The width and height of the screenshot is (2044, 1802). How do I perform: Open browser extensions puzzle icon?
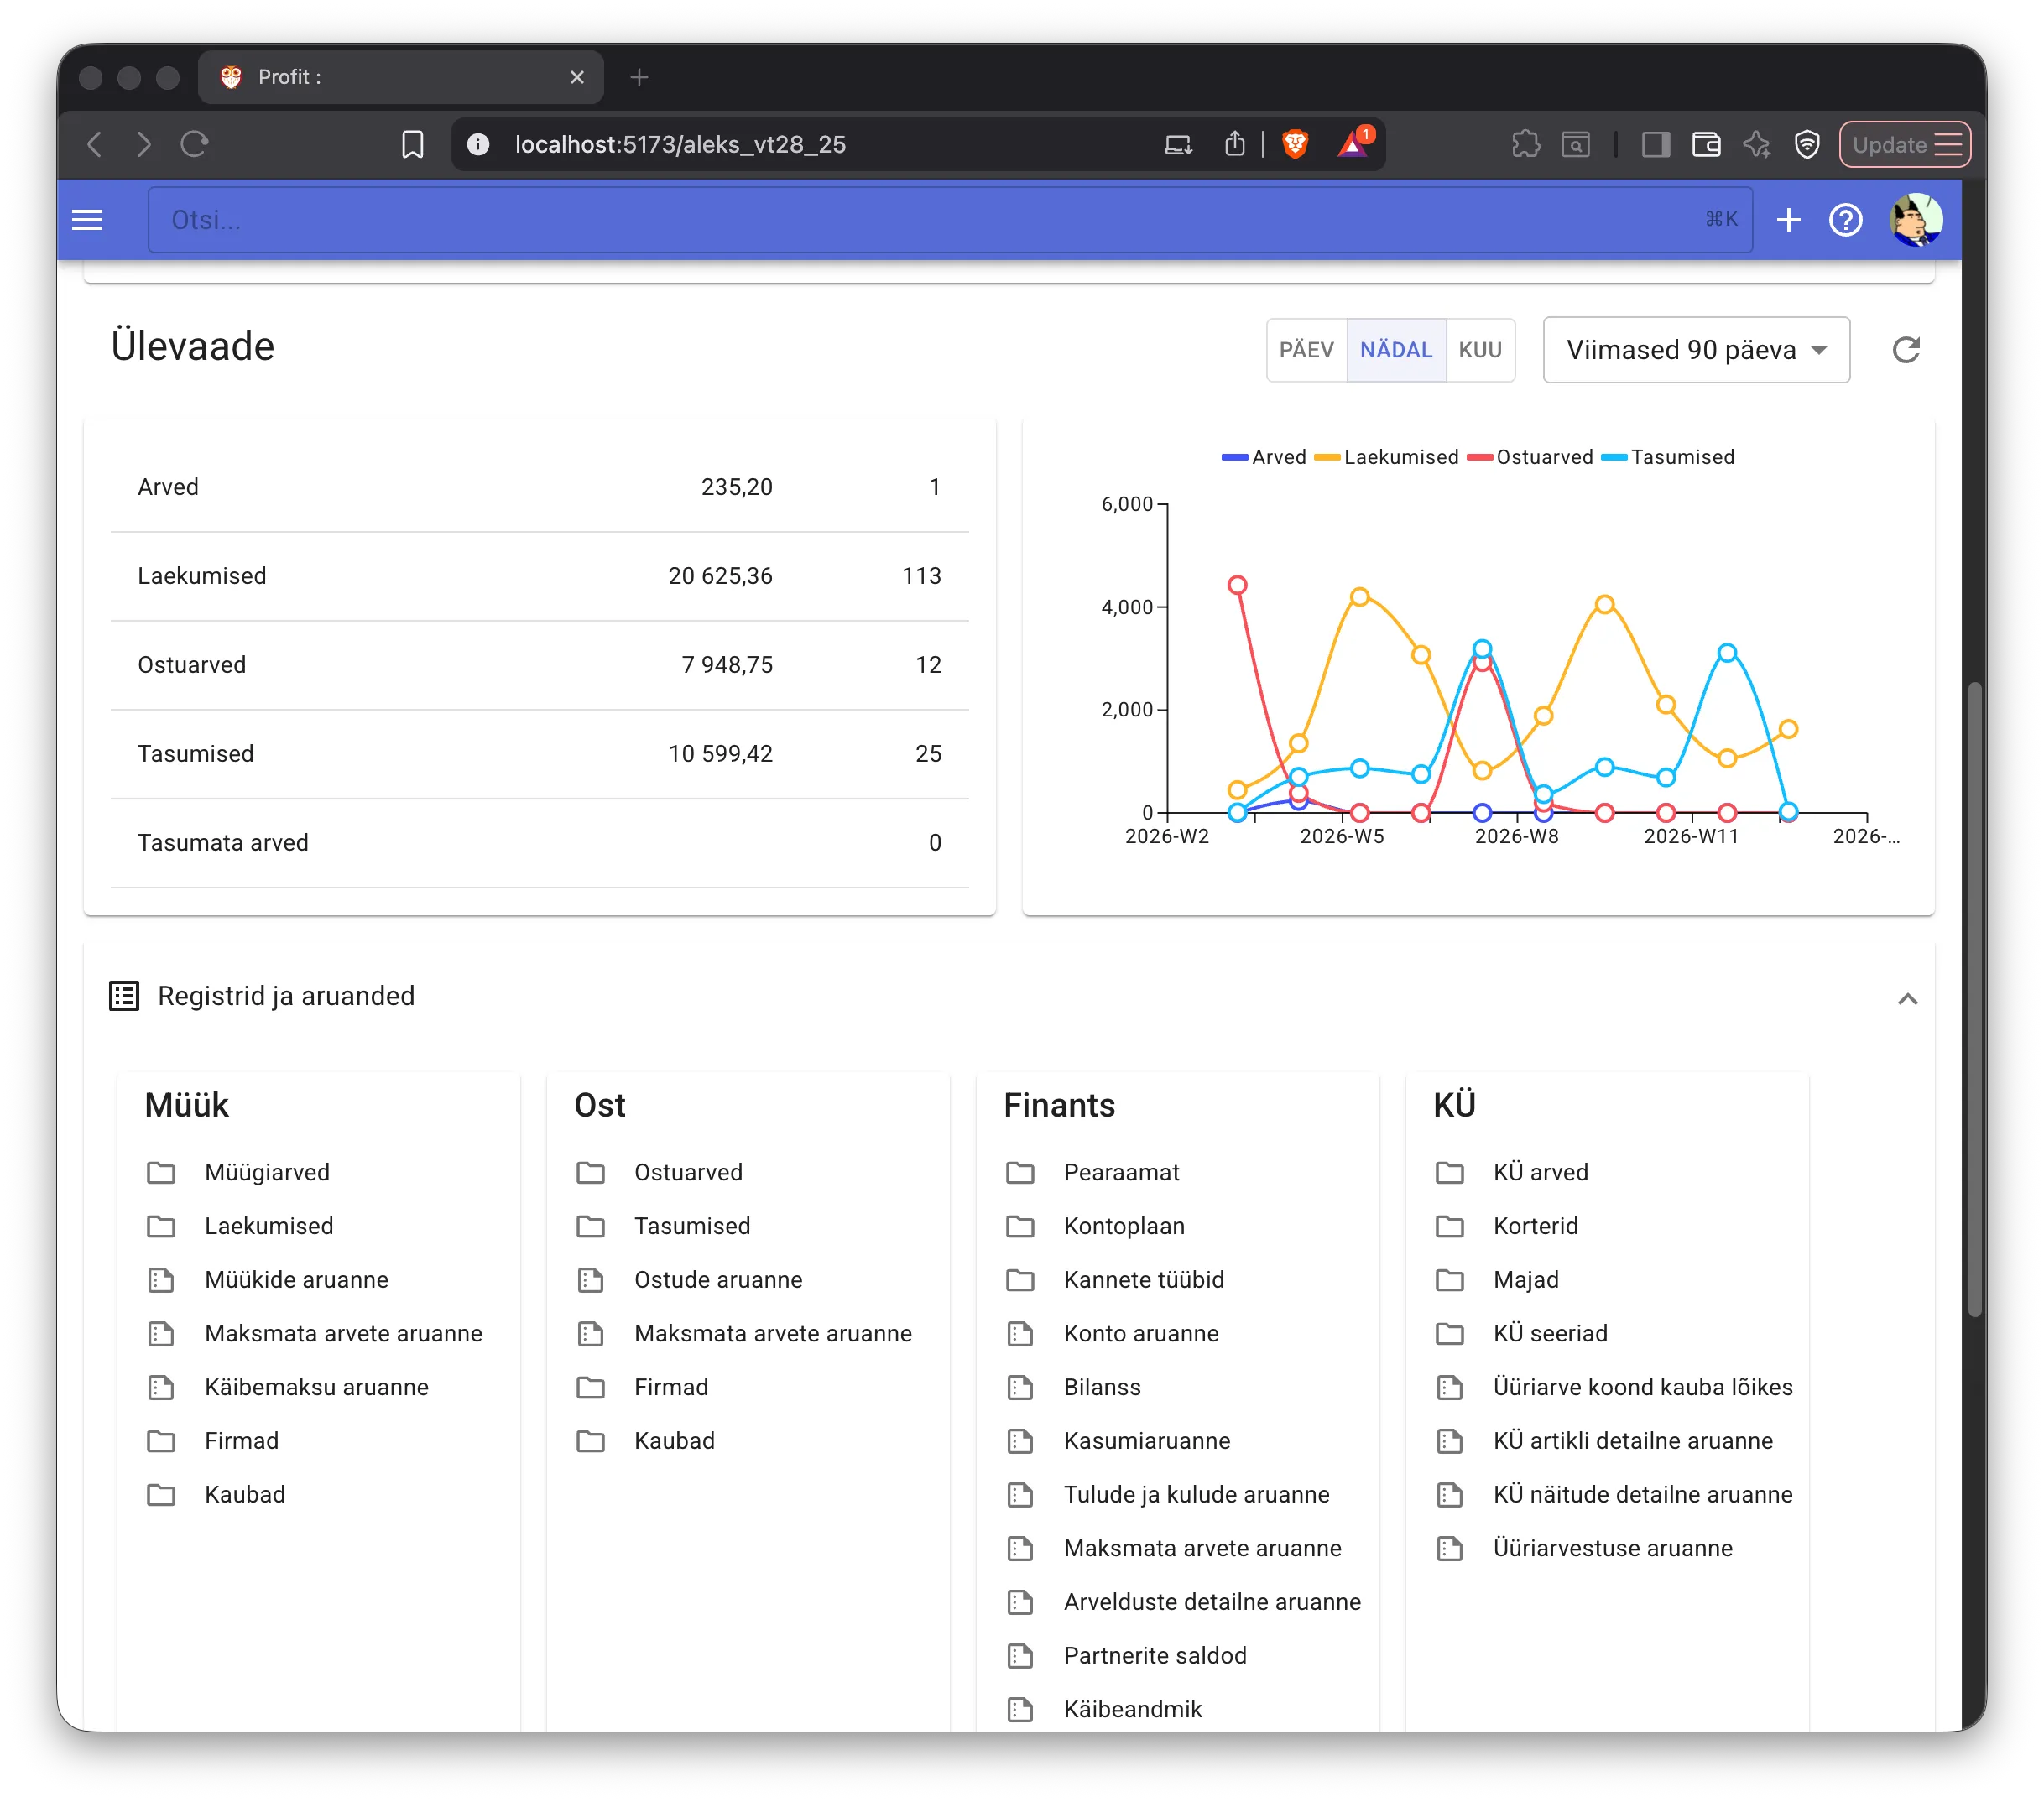tap(1525, 145)
